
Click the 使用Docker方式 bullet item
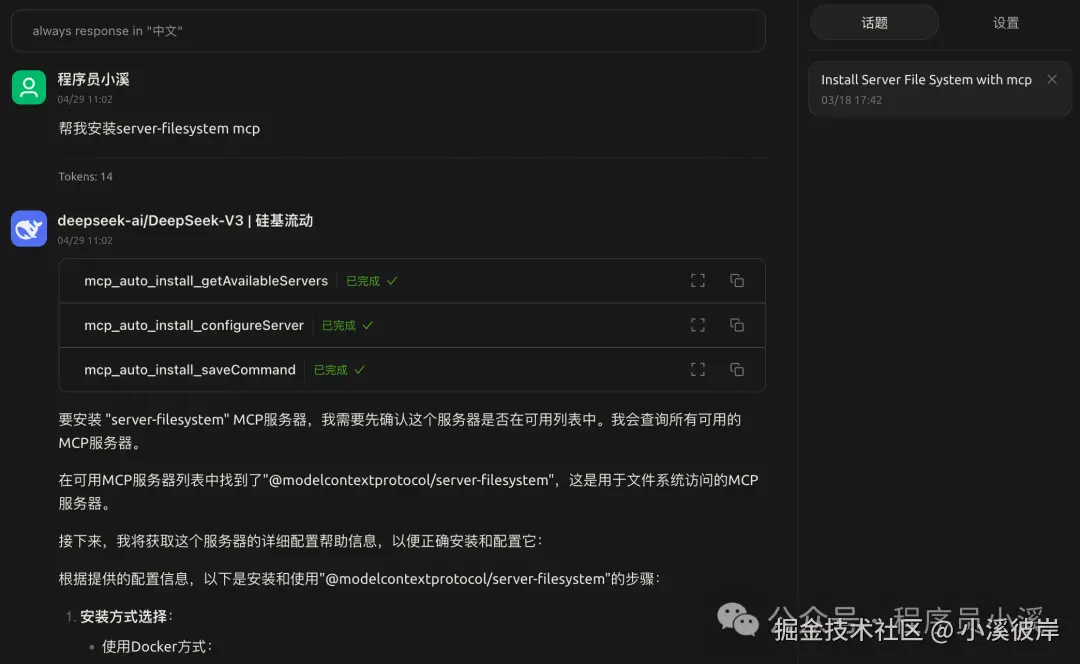point(157,647)
